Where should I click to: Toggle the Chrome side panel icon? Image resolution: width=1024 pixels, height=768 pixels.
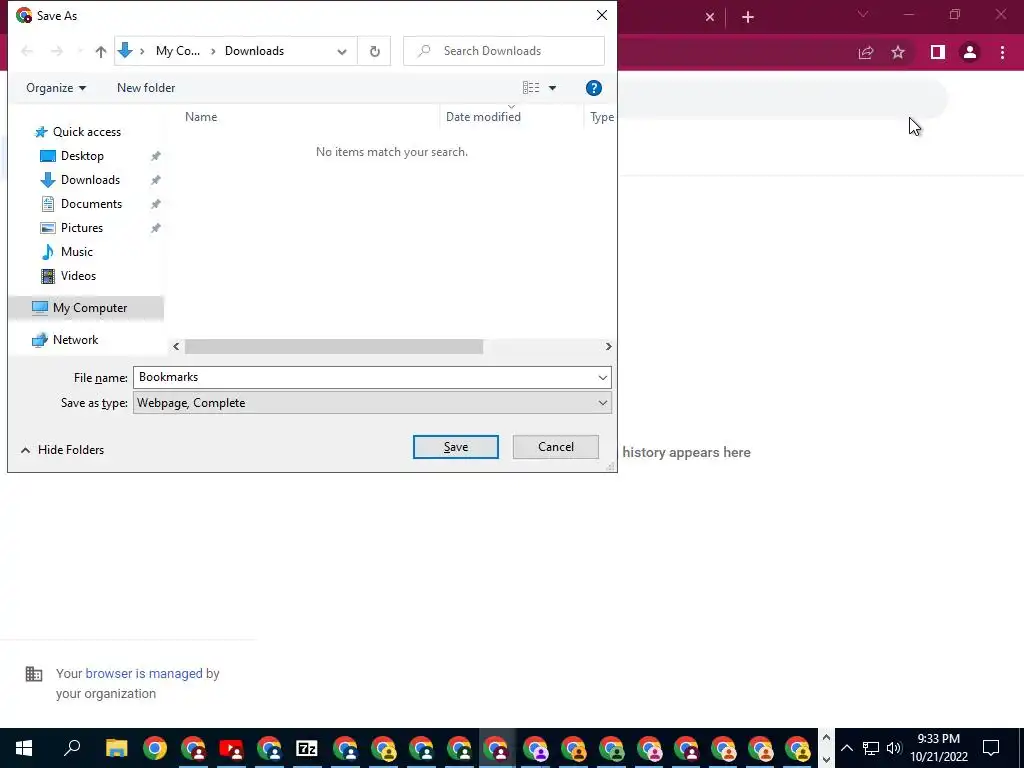pos(938,52)
